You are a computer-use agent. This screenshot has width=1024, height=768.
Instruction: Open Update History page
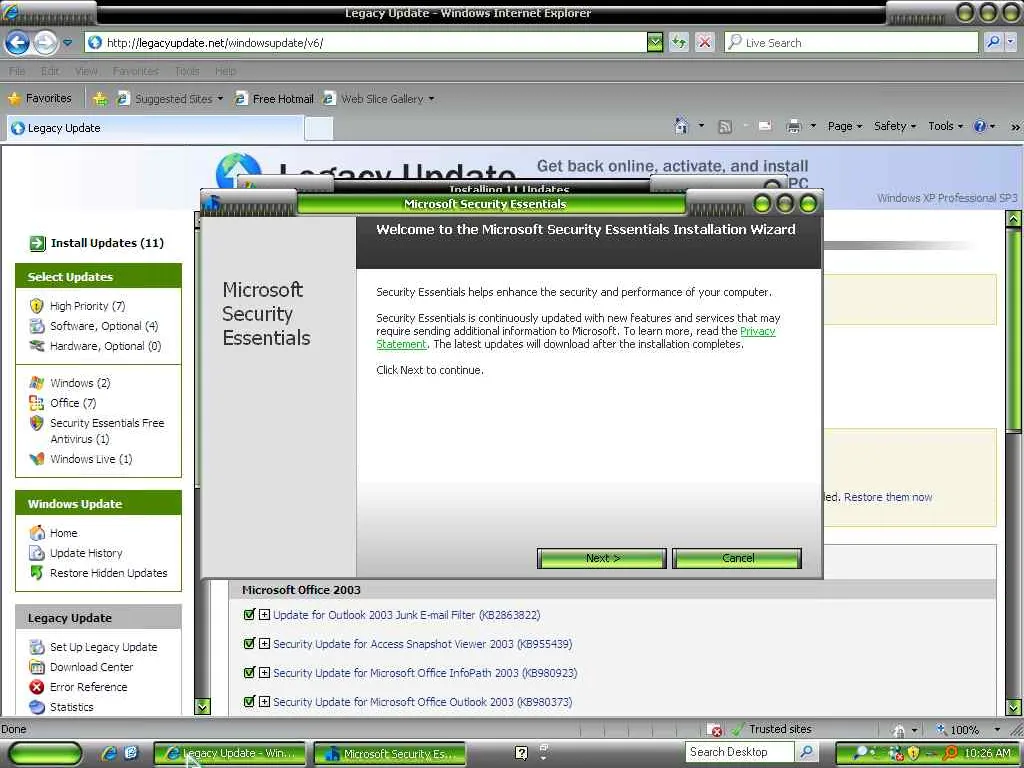[x=86, y=553]
